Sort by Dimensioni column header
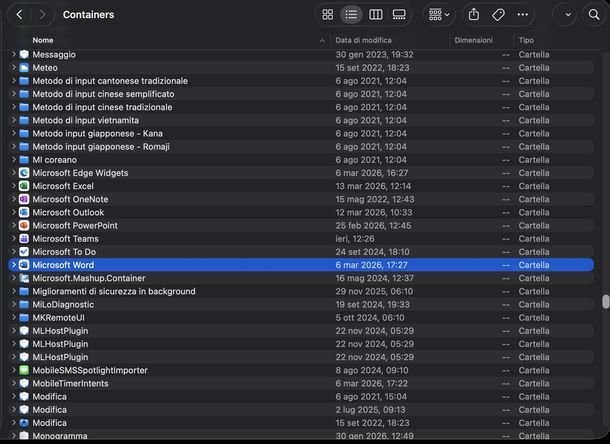610x444 pixels. pyautogui.click(x=473, y=40)
